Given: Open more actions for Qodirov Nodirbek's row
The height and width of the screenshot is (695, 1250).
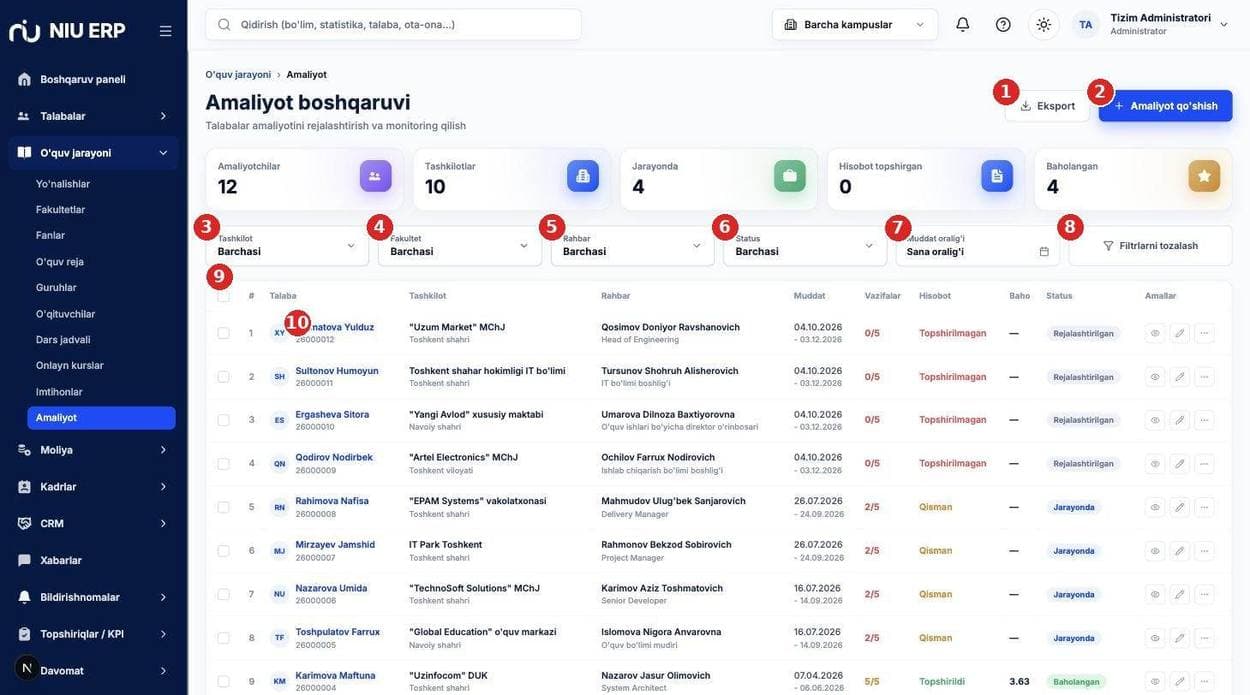Looking at the screenshot, I should 1204,464.
